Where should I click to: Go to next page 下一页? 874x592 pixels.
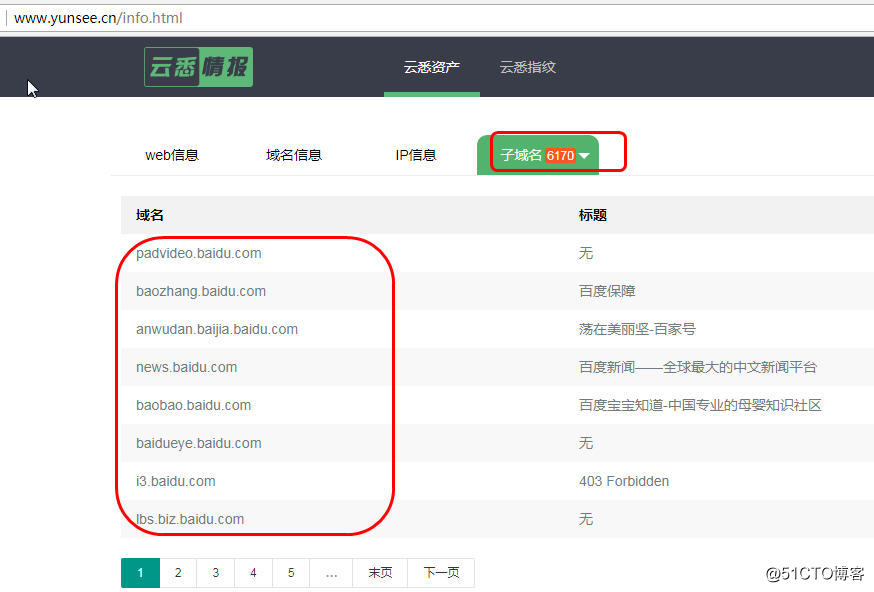click(441, 572)
